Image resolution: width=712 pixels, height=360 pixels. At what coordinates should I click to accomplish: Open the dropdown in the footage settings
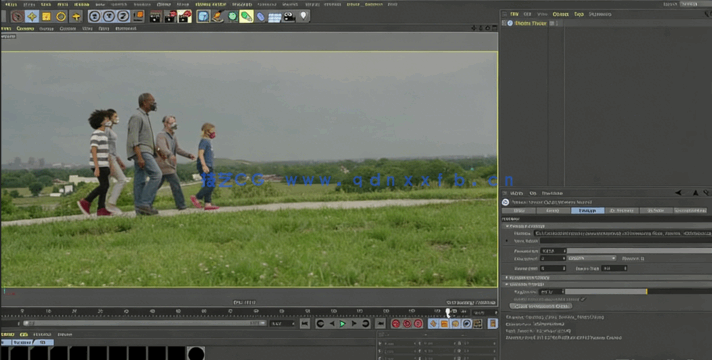click(x=592, y=258)
